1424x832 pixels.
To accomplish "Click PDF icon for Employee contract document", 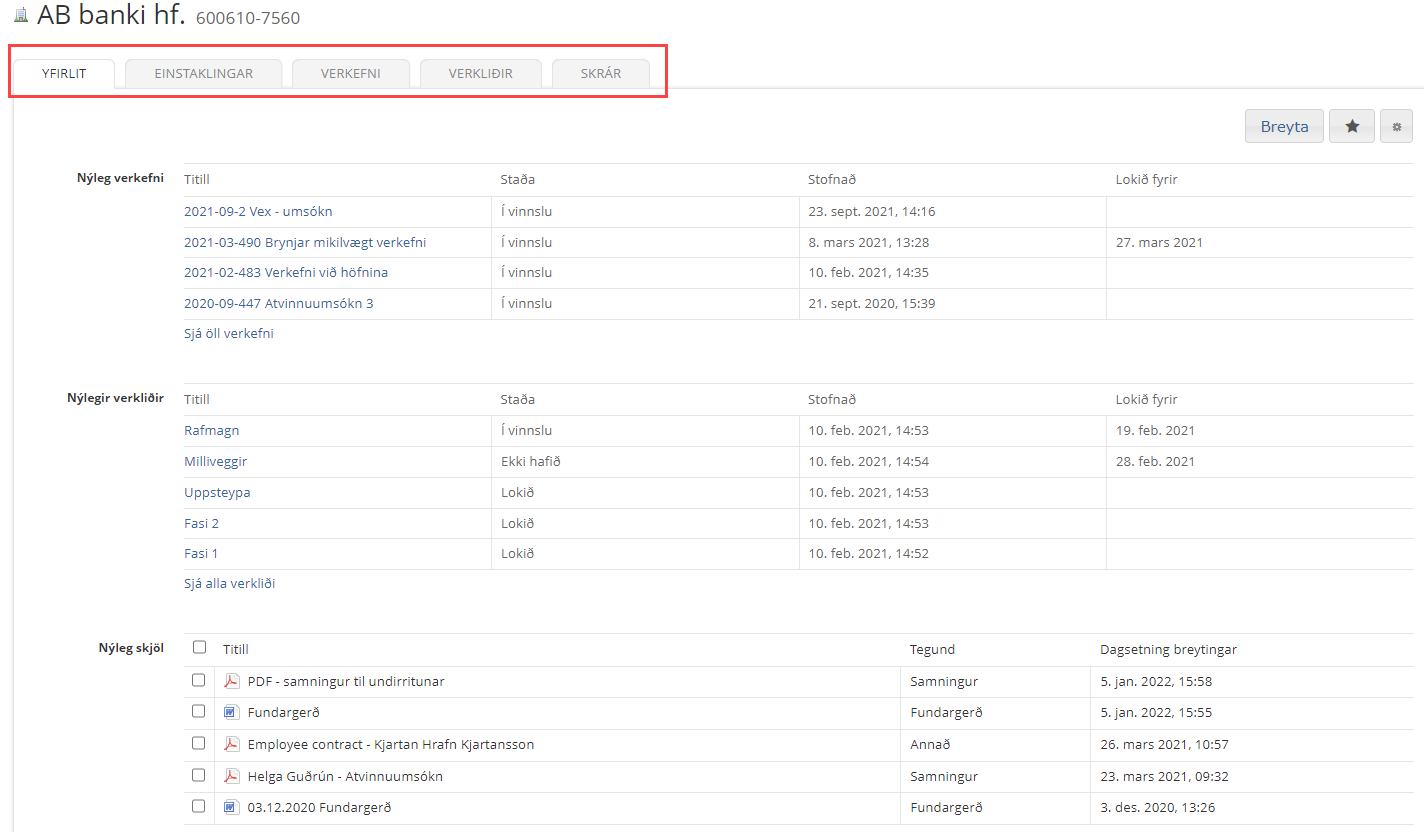I will point(231,744).
